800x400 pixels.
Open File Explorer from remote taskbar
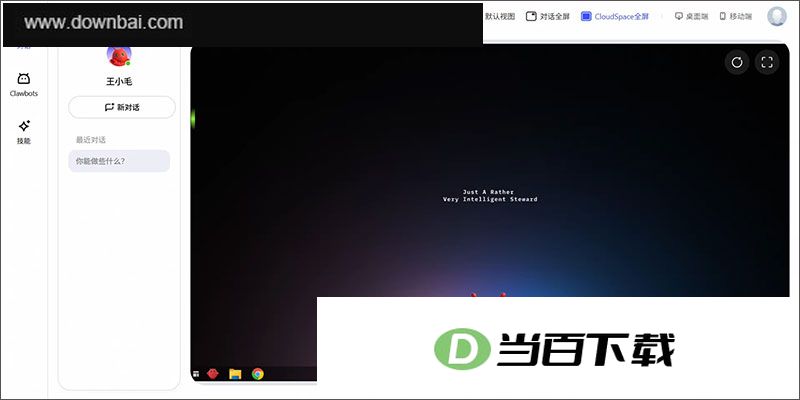[x=235, y=374]
